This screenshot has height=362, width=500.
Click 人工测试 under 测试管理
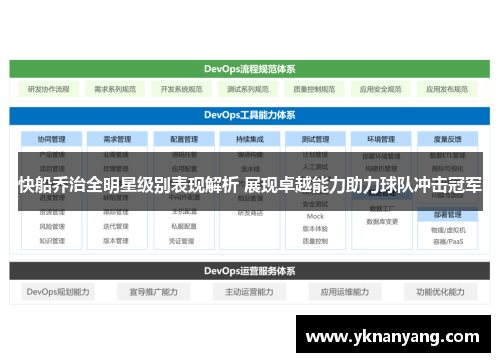(x=315, y=167)
